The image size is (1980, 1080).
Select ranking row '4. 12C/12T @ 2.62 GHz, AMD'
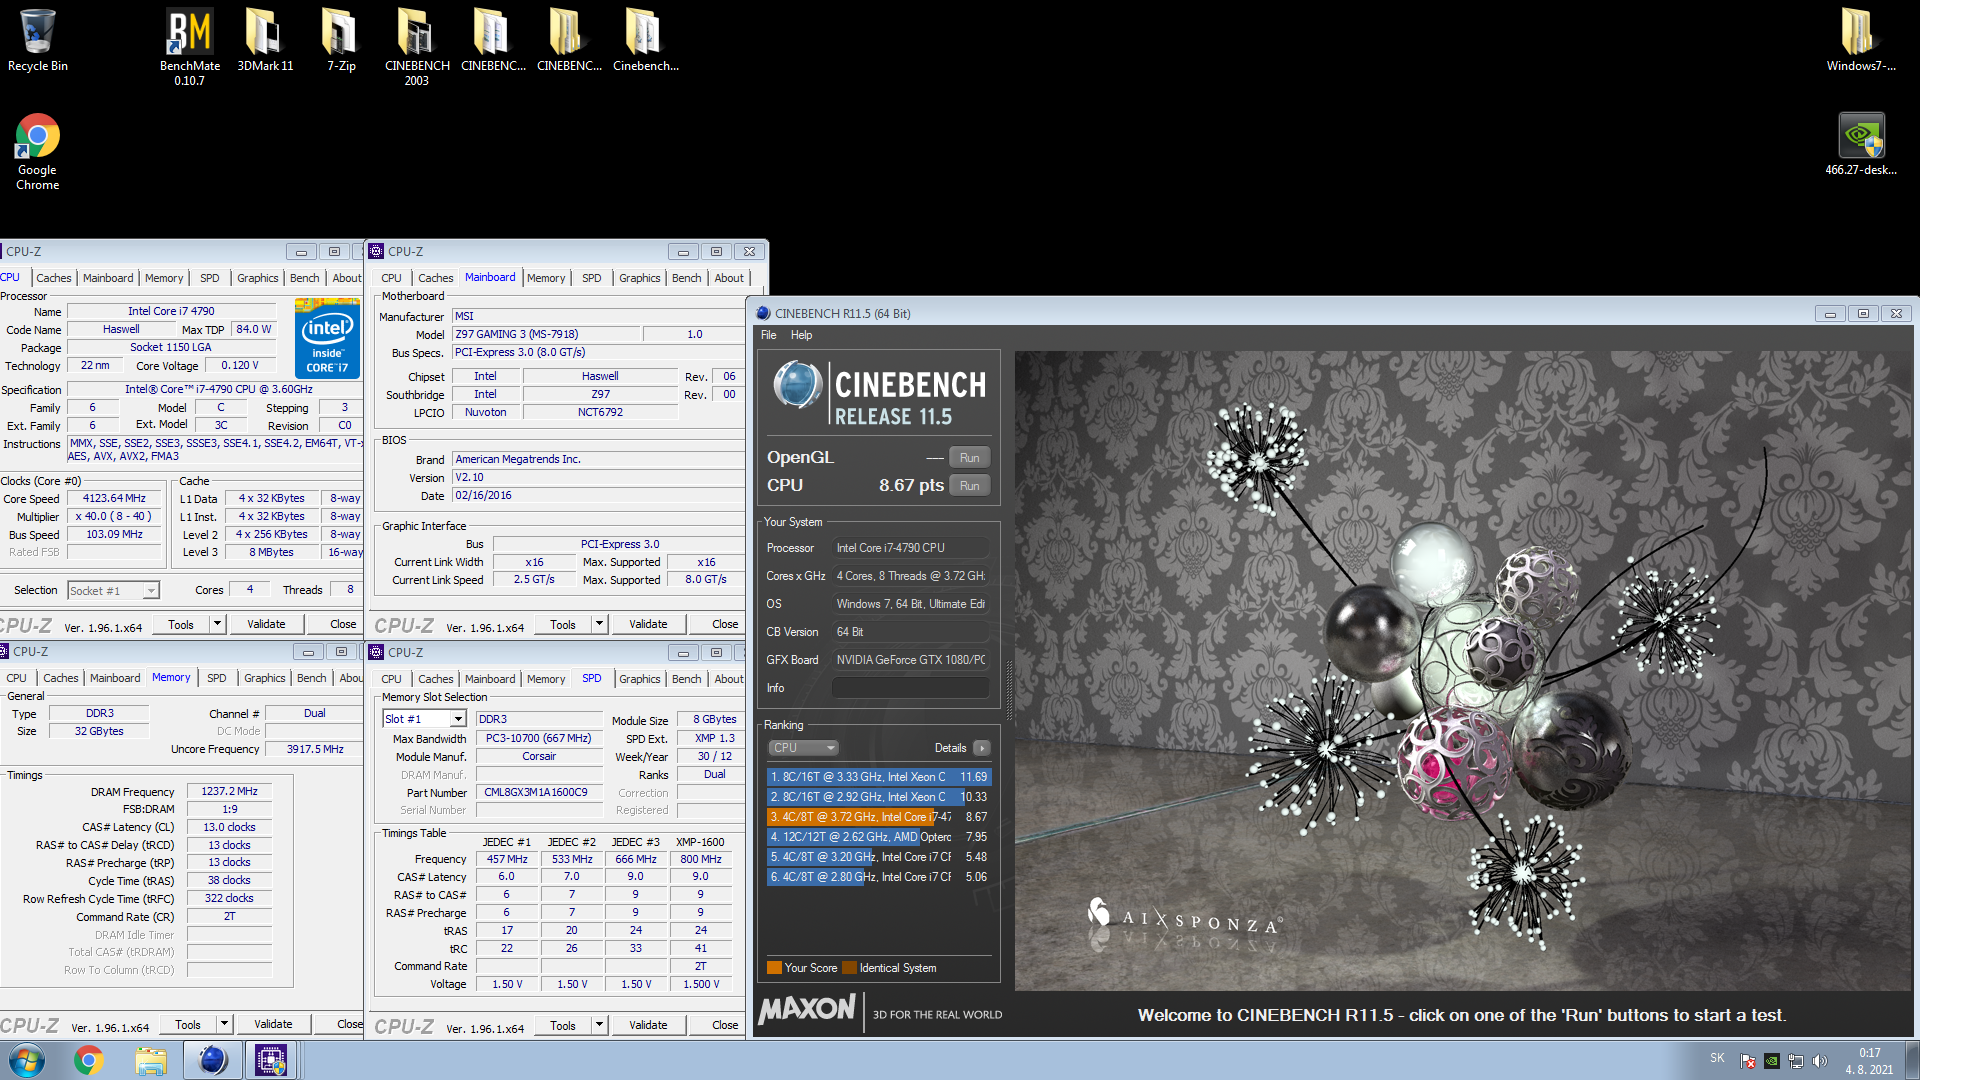(x=878, y=837)
